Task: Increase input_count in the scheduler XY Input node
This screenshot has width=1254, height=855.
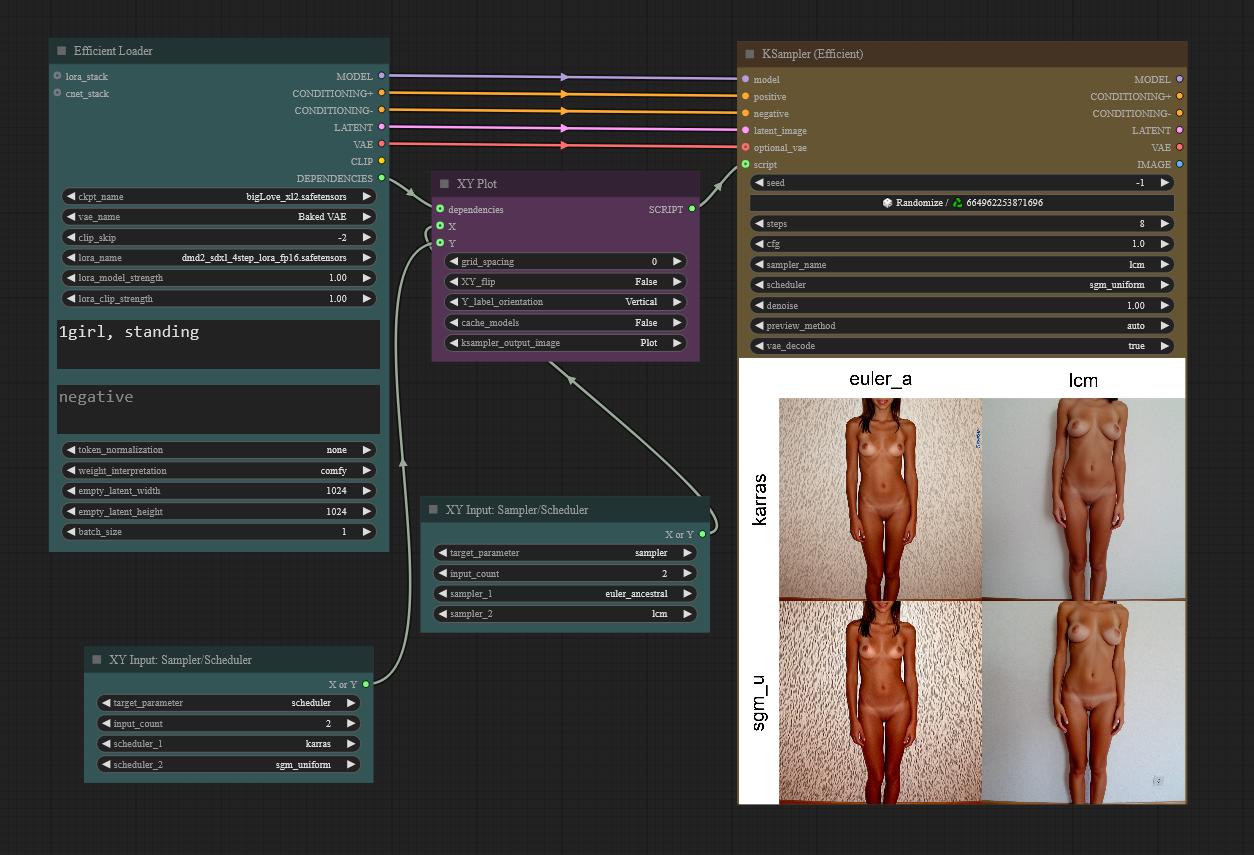Action: pyautogui.click(x=351, y=723)
